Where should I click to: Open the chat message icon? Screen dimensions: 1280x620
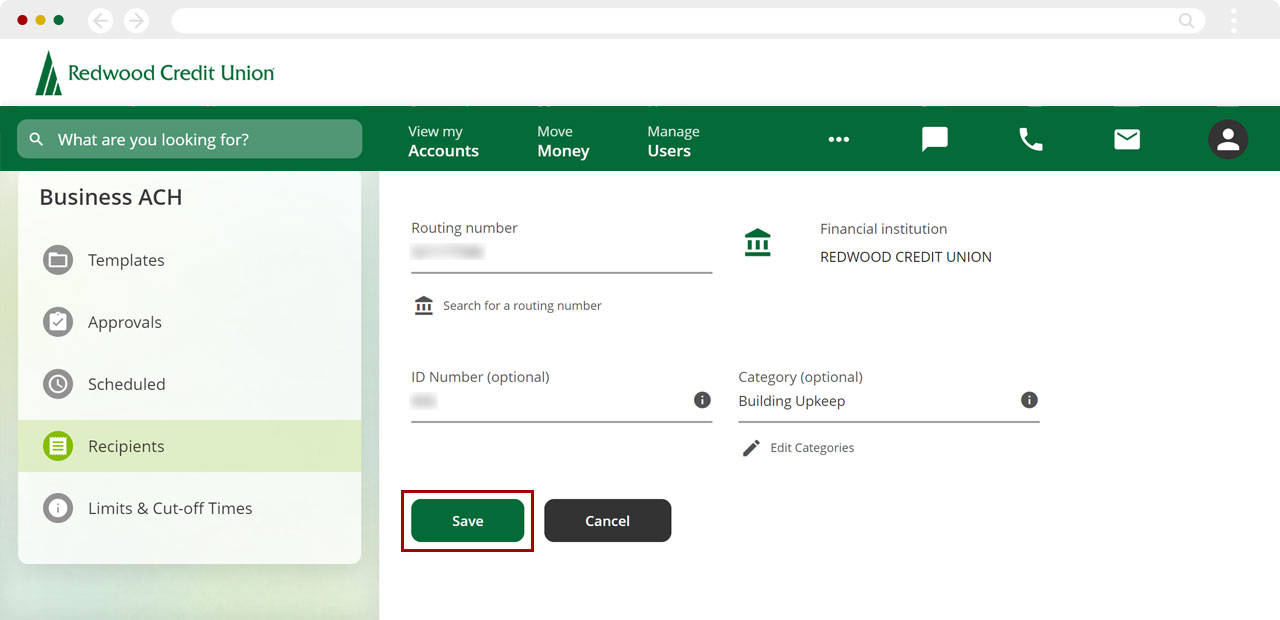[934, 140]
